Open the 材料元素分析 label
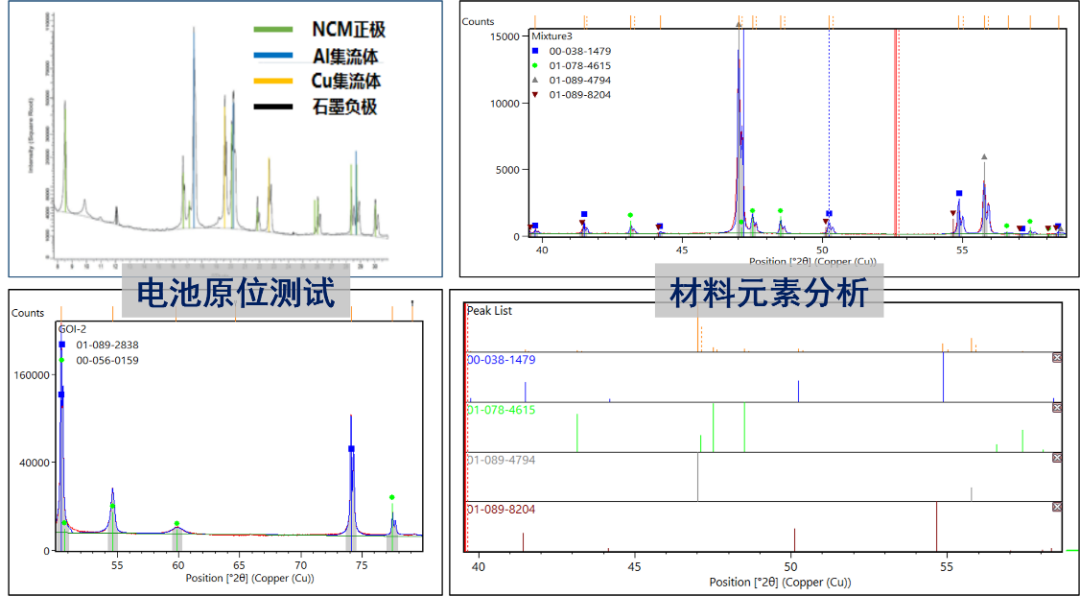 pos(769,292)
